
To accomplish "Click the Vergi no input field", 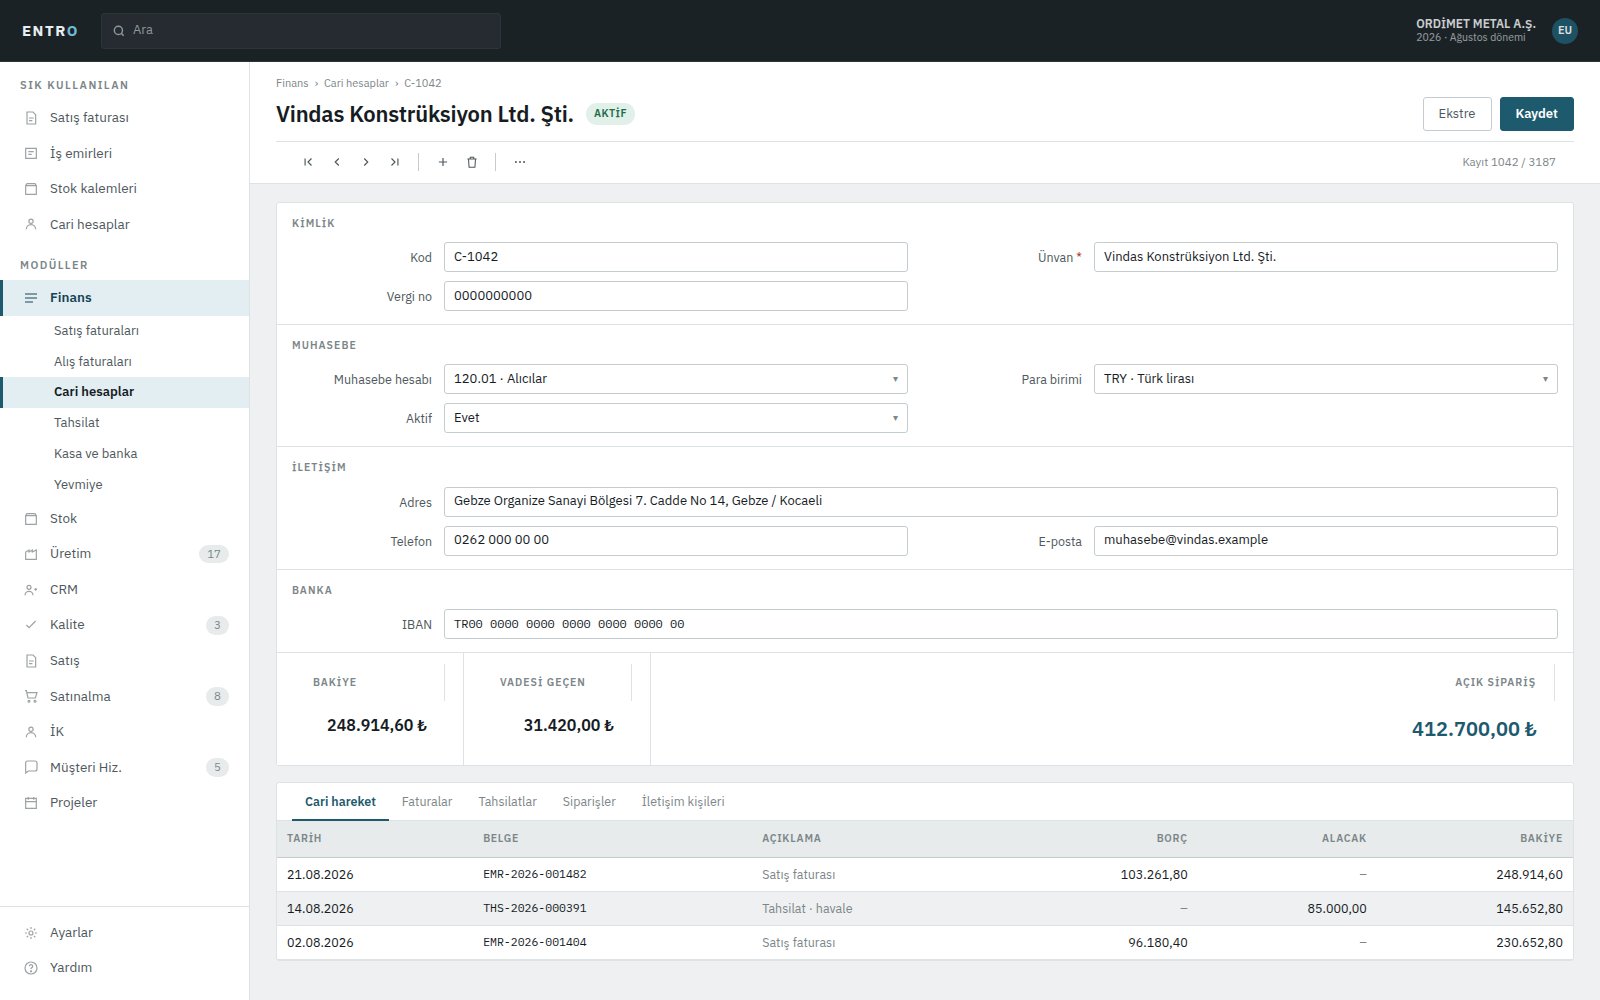I will coord(676,296).
